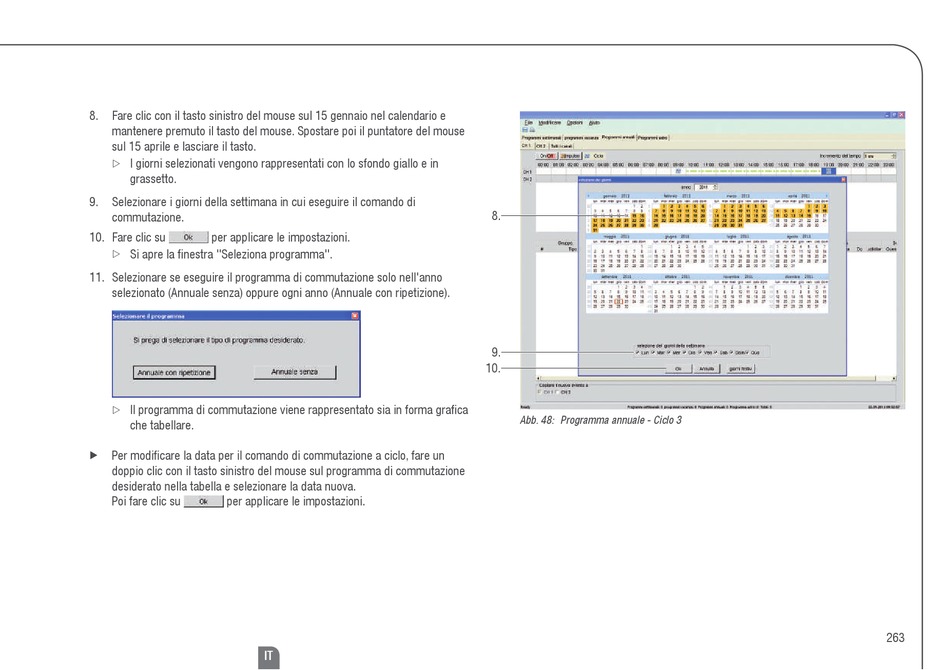
Task: Click the blue switching marker at 19:00
Action: tap(829, 171)
